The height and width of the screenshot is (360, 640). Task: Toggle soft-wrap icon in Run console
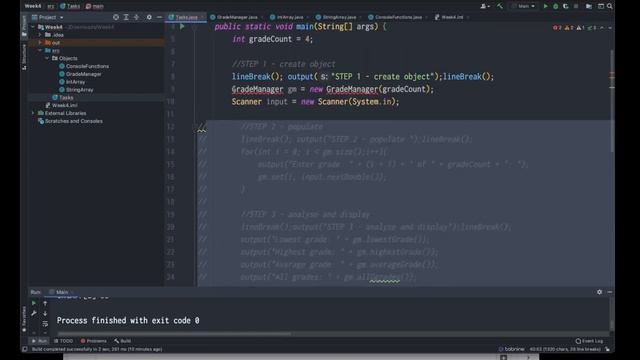45,323
